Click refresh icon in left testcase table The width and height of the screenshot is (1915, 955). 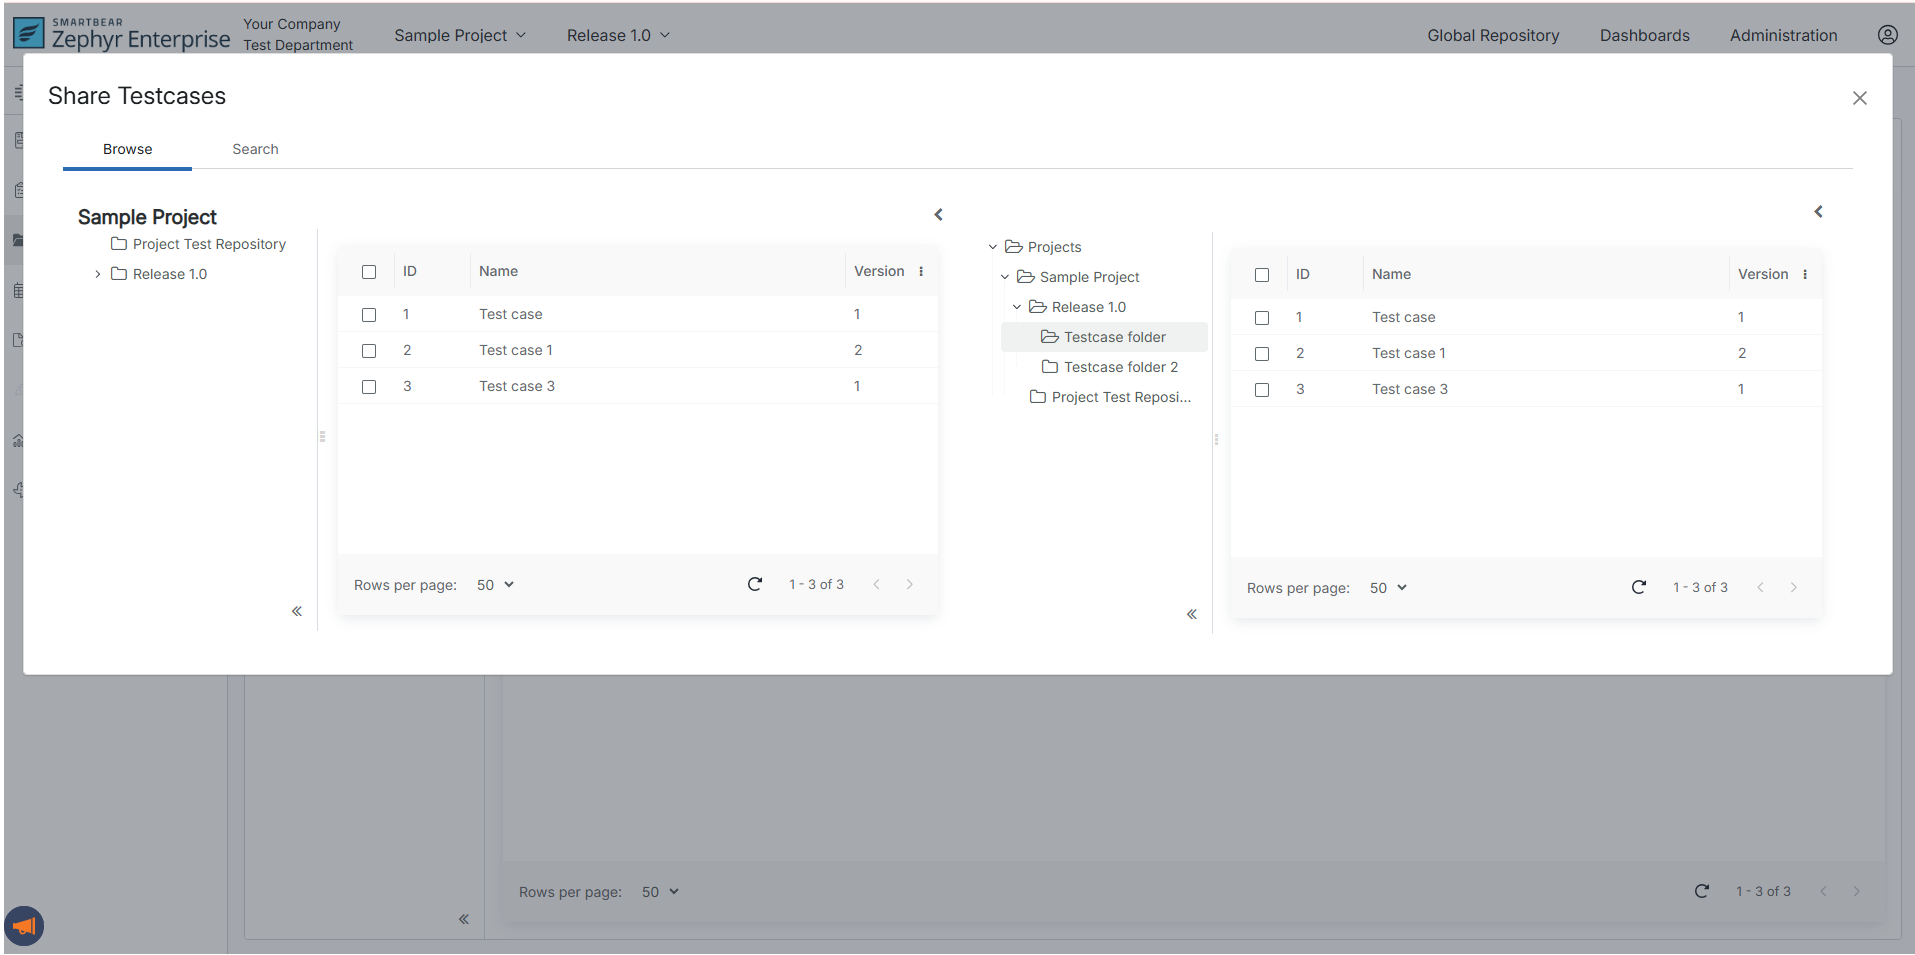(755, 584)
